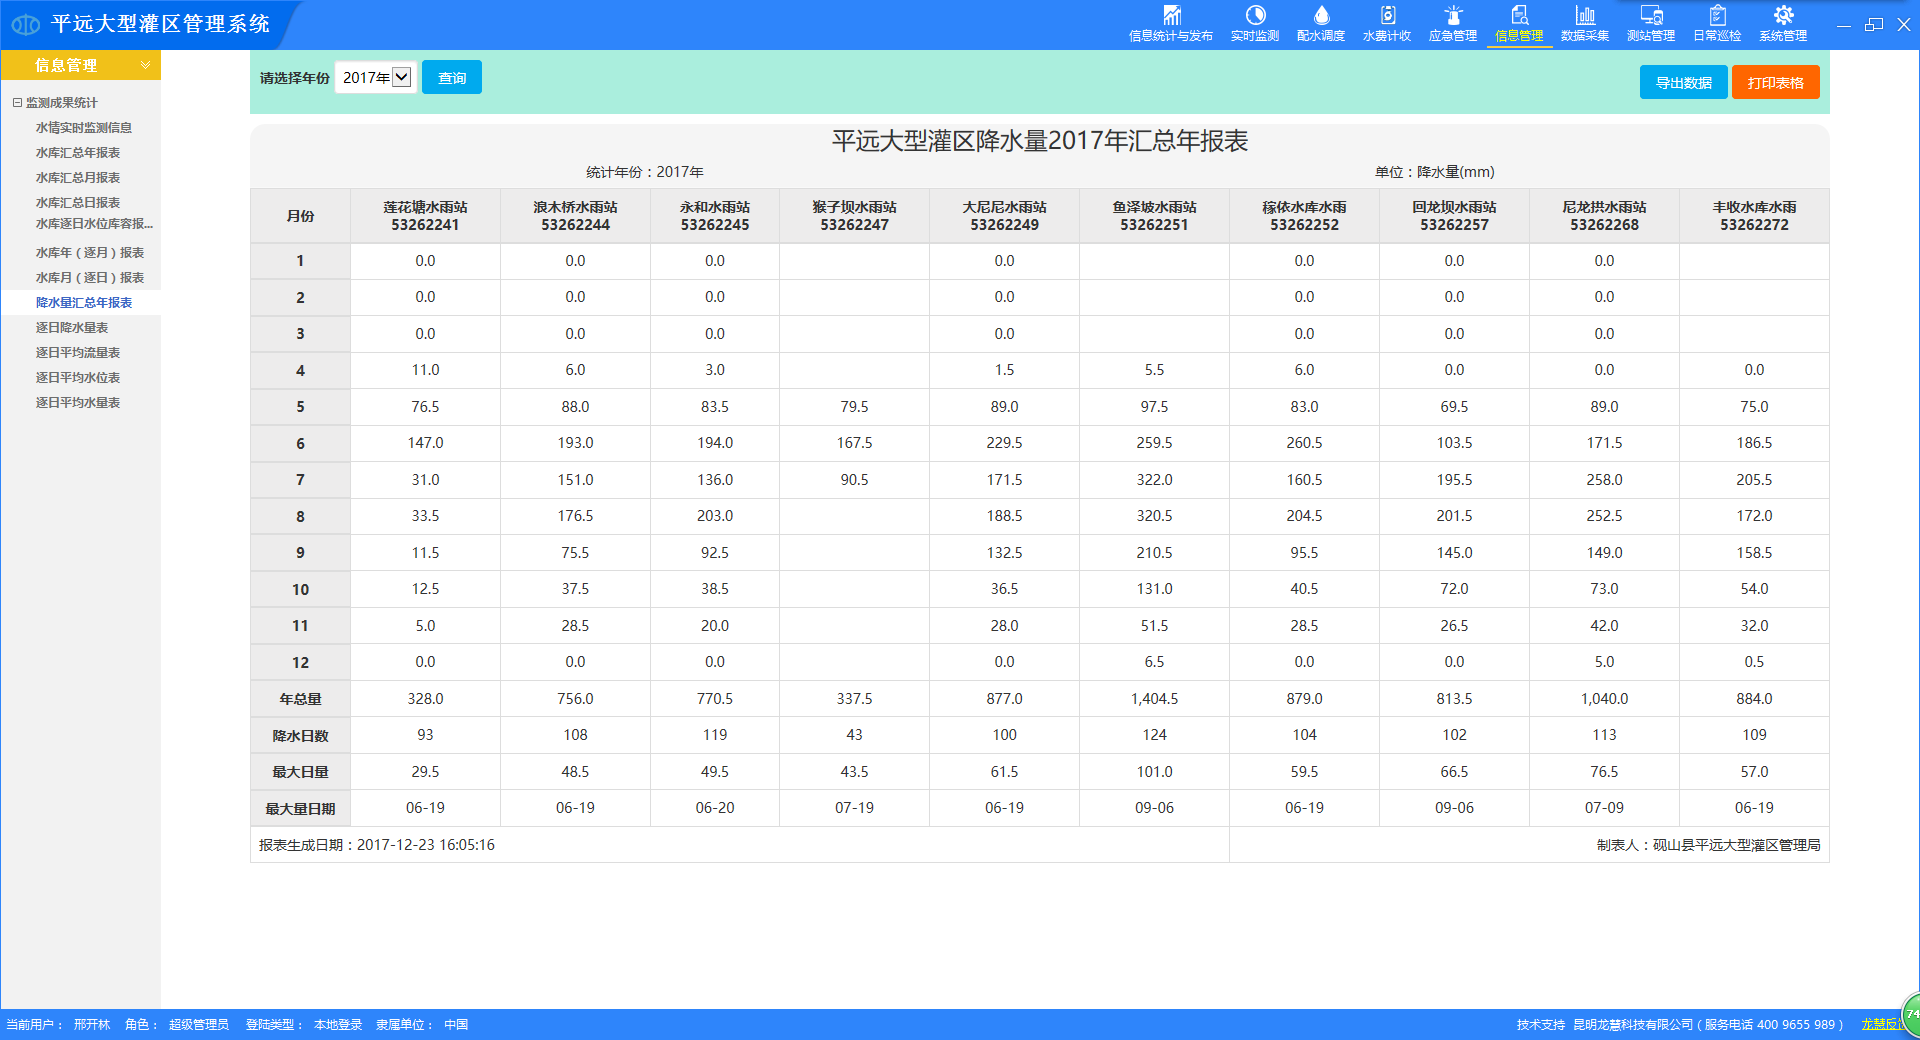
Task: Open 测站管理 monitor icon
Action: coord(1651,16)
